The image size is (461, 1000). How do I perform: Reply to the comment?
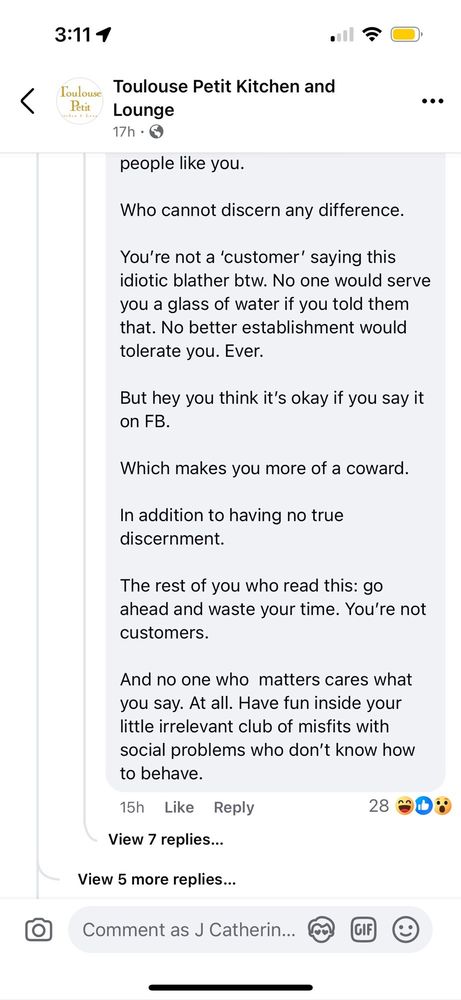coord(234,807)
